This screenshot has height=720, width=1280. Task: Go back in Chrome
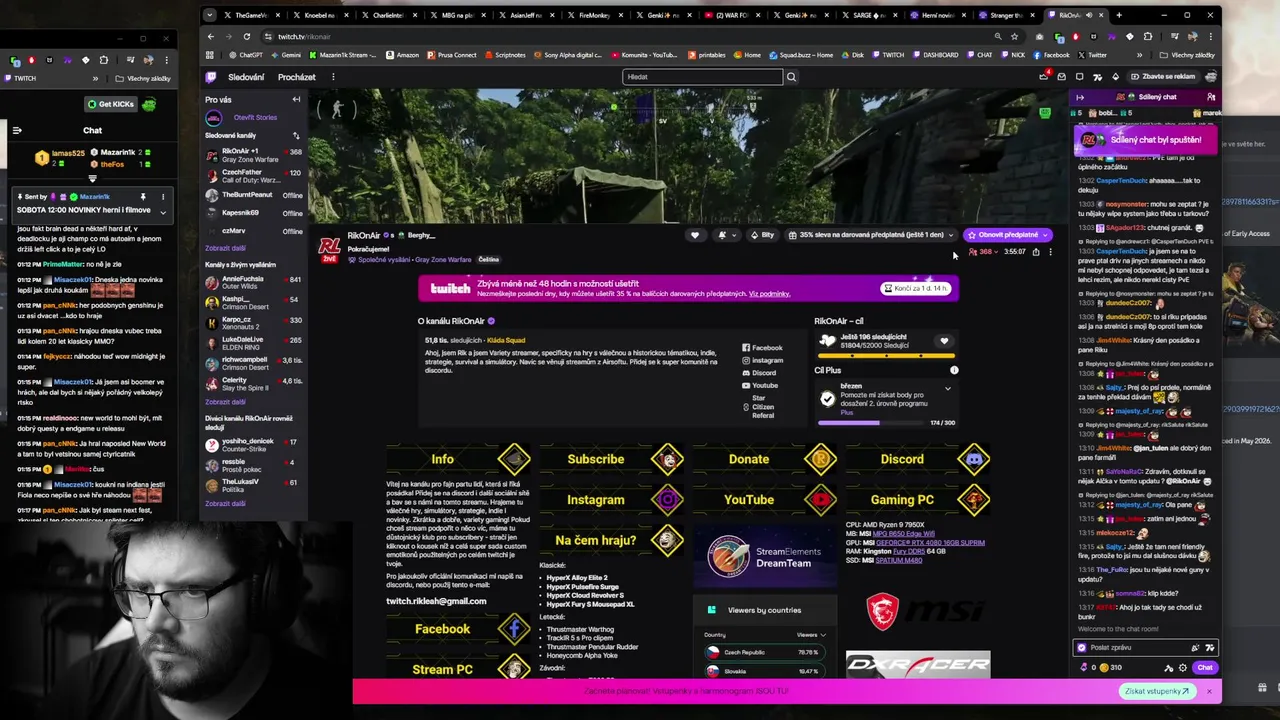tap(211, 37)
